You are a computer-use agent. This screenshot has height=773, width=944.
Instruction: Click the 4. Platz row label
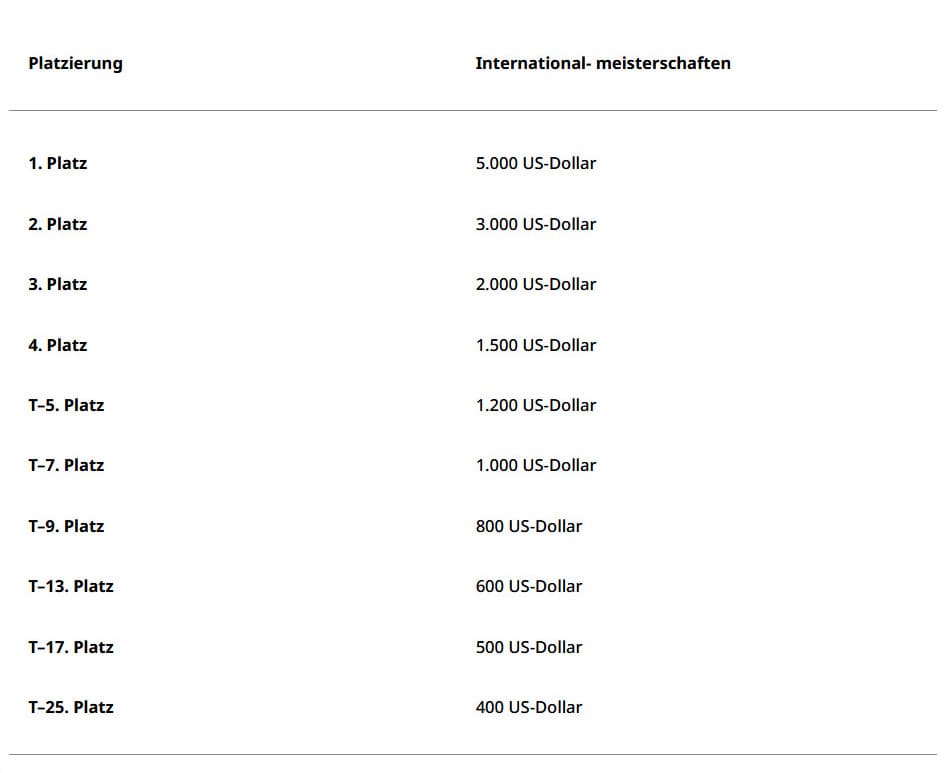tap(57, 345)
